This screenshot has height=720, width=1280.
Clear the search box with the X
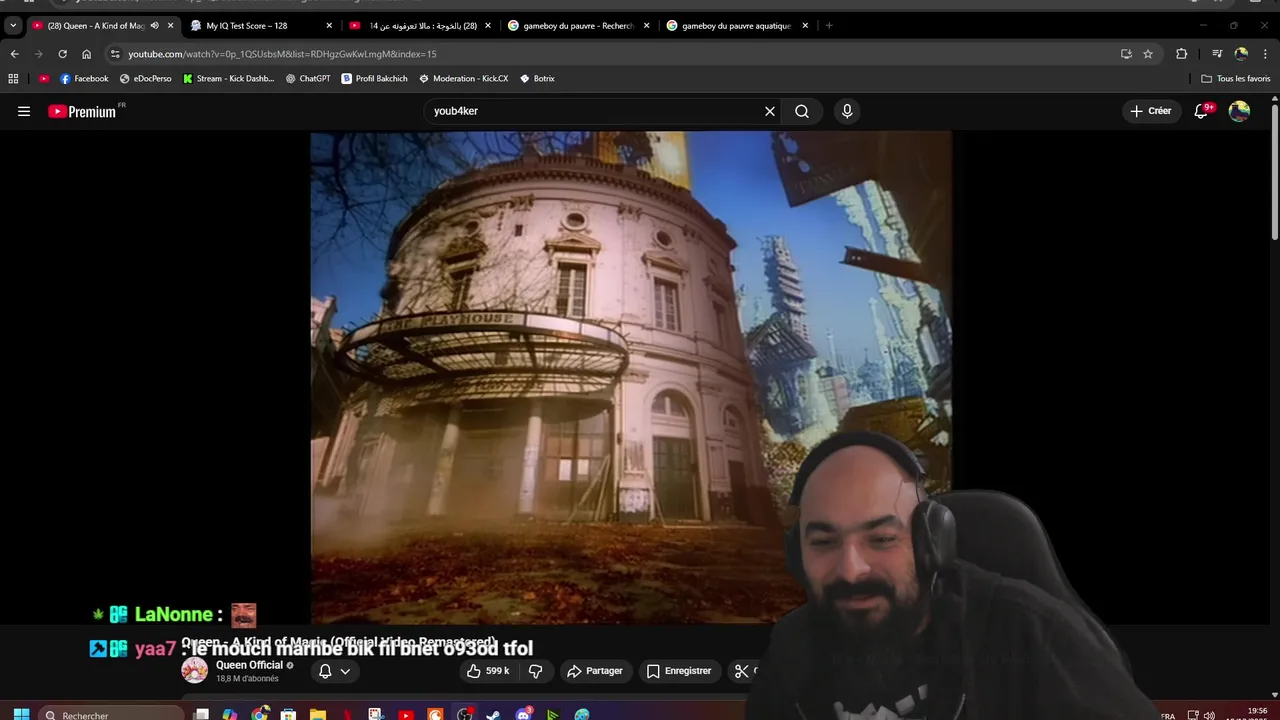point(770,111)
